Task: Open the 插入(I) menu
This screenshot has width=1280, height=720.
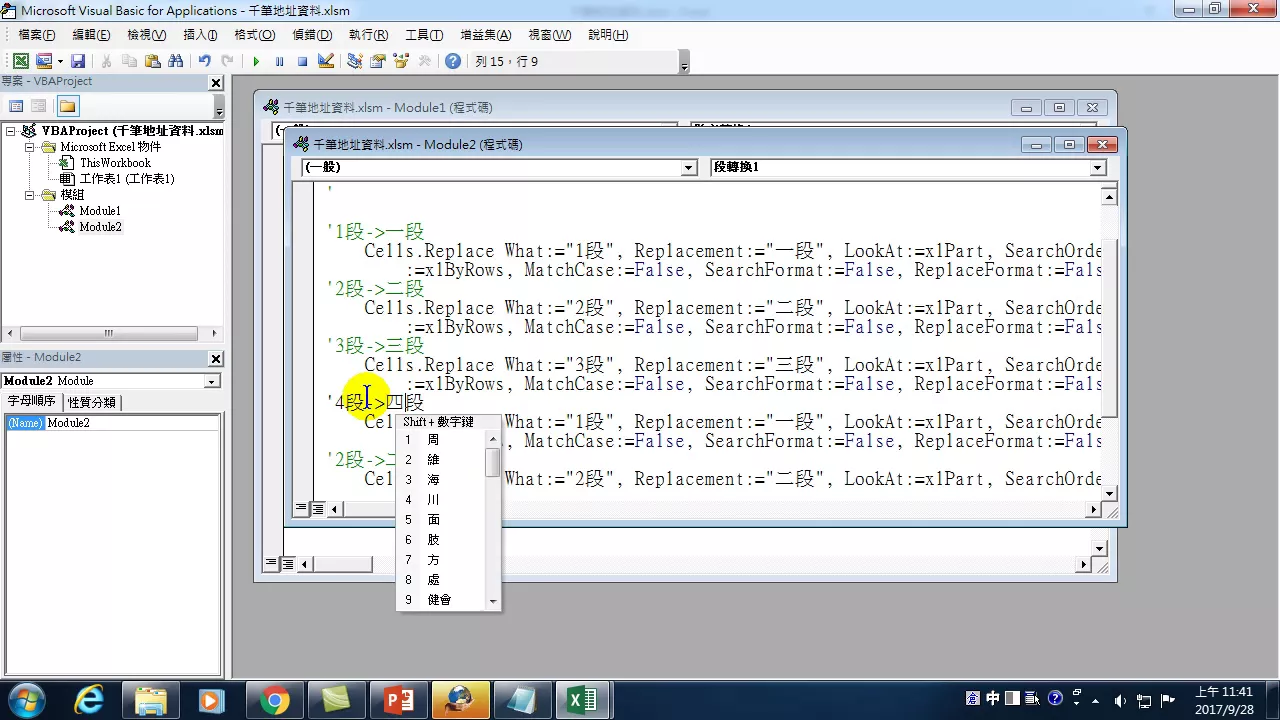Action: 200,35
